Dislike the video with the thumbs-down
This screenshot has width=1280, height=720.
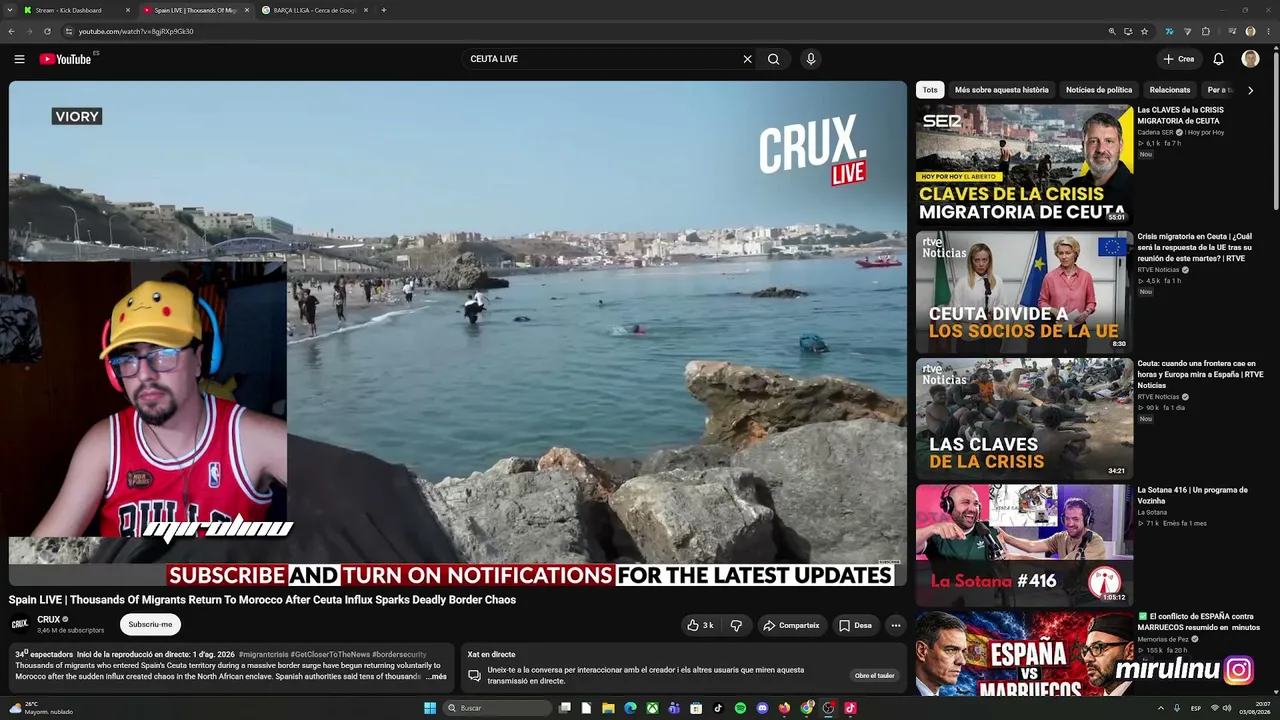[x=736, y=625]
